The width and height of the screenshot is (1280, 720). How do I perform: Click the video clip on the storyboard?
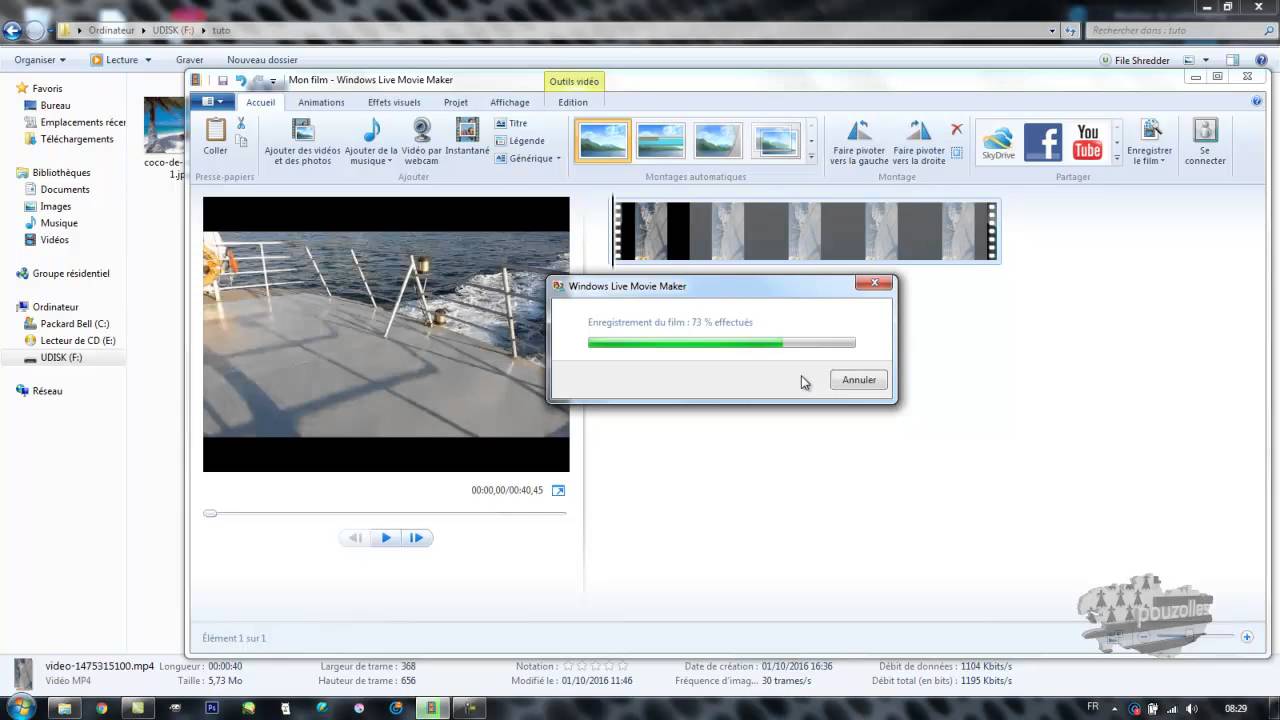point(806,231)
